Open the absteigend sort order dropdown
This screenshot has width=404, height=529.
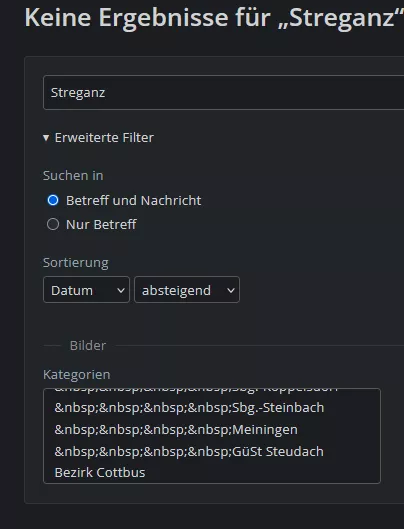(187, 290)
